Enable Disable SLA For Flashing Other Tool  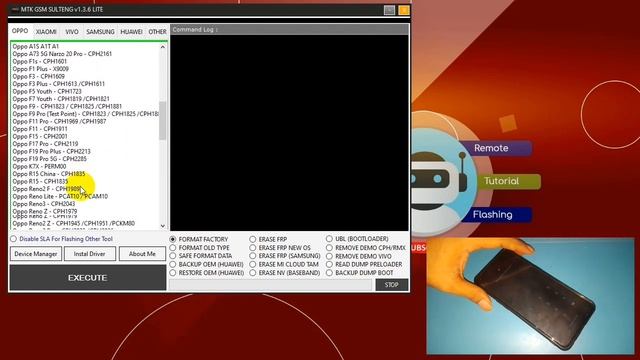62,239
